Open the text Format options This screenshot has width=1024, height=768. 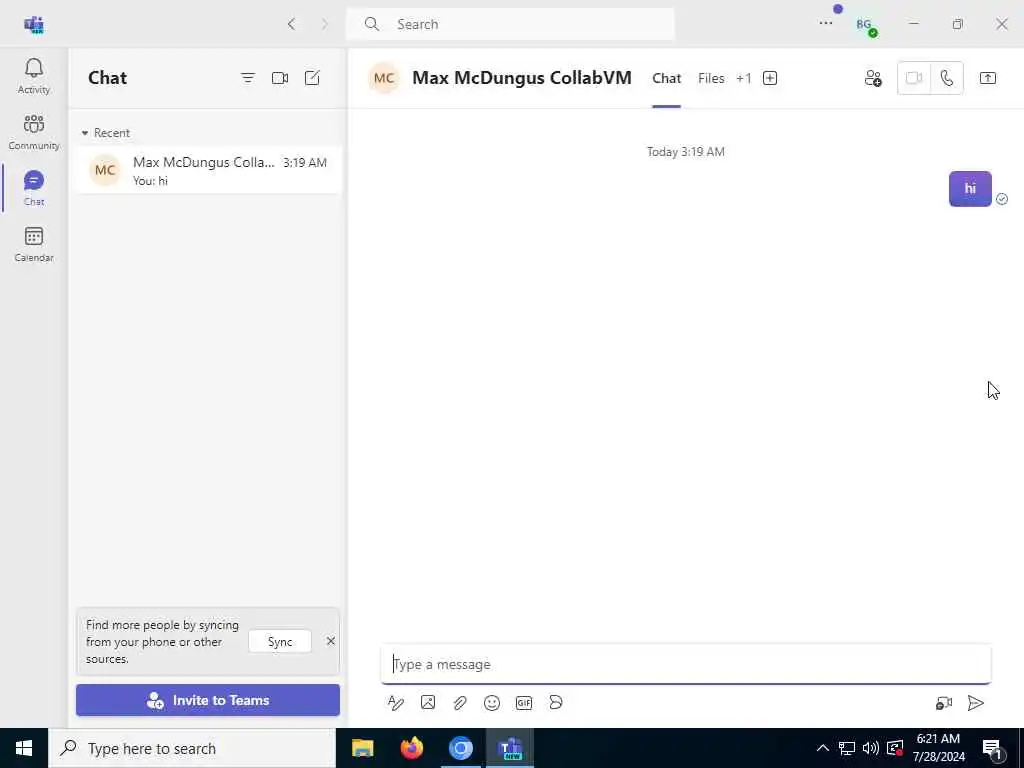pyautogui.click(x=396, y=703)
